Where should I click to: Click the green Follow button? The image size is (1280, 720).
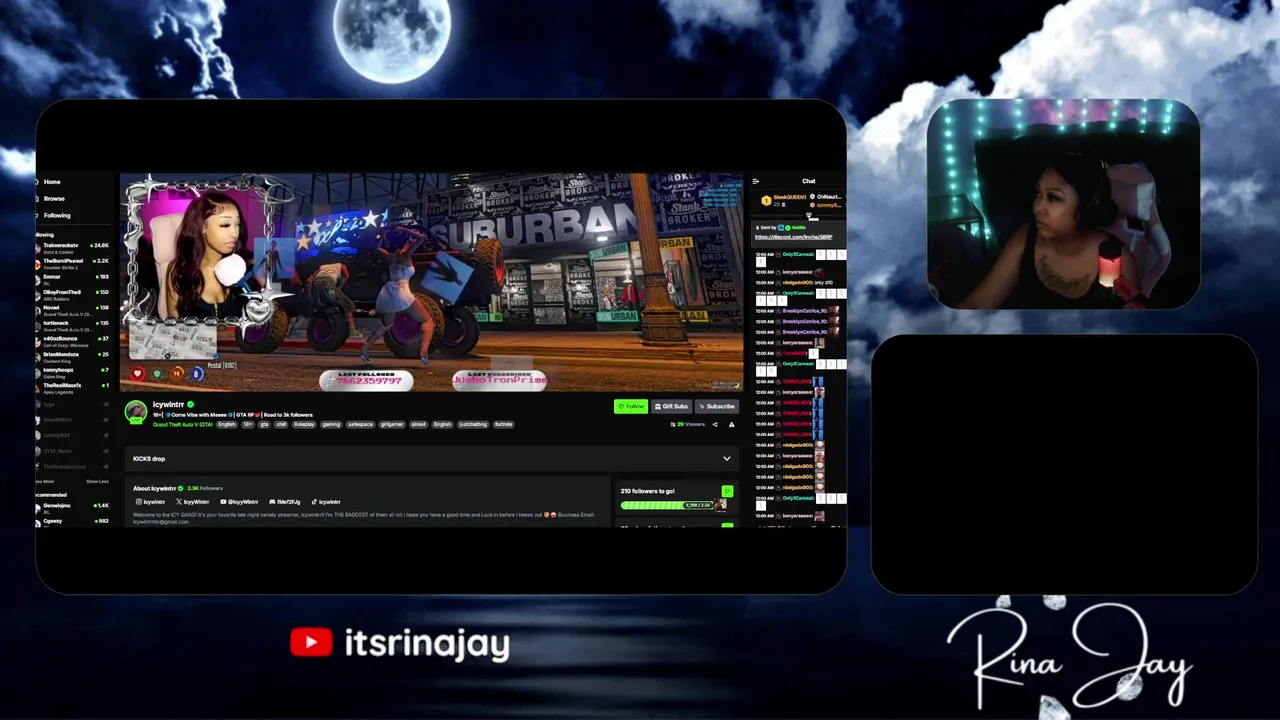(631, 406)
